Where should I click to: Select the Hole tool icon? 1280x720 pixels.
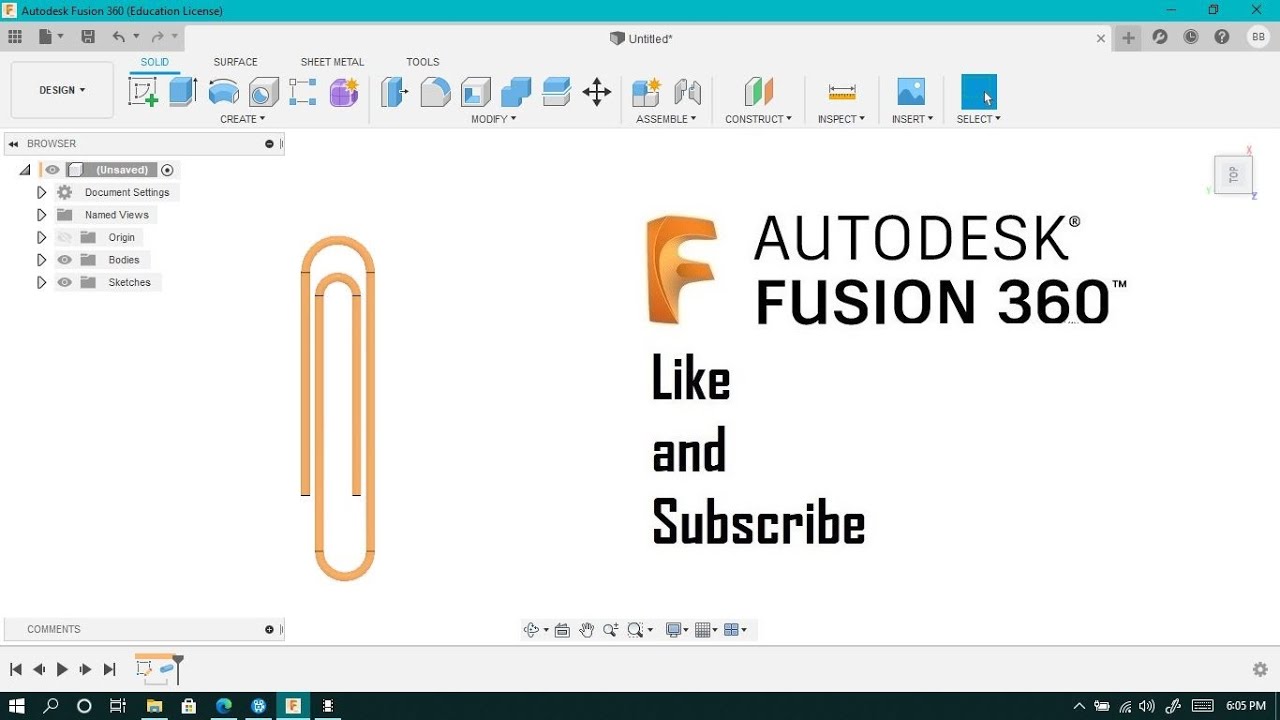pyautogui.click(x=264, y=92)
